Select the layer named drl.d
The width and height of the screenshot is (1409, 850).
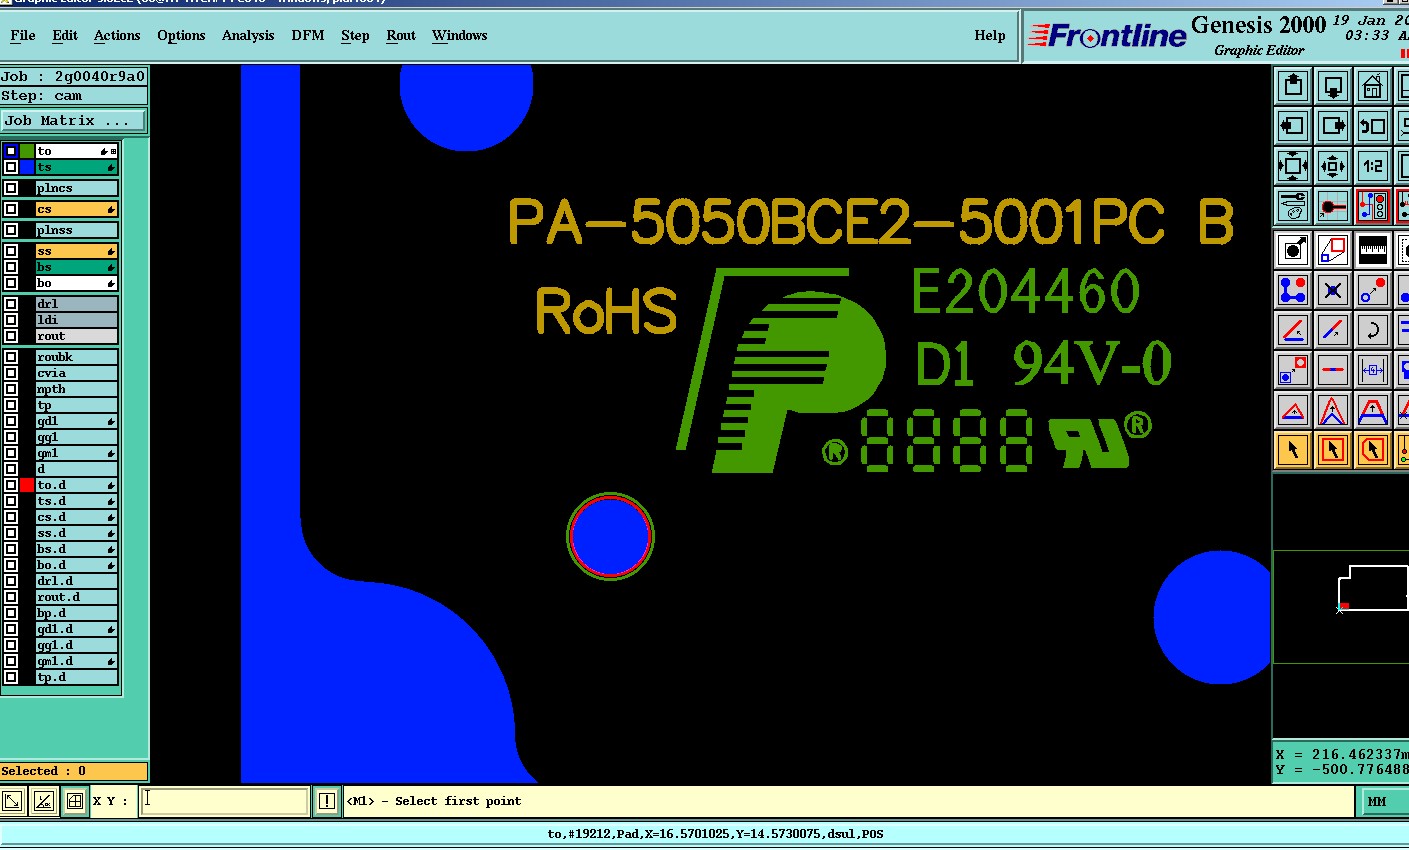click(77, 581)
